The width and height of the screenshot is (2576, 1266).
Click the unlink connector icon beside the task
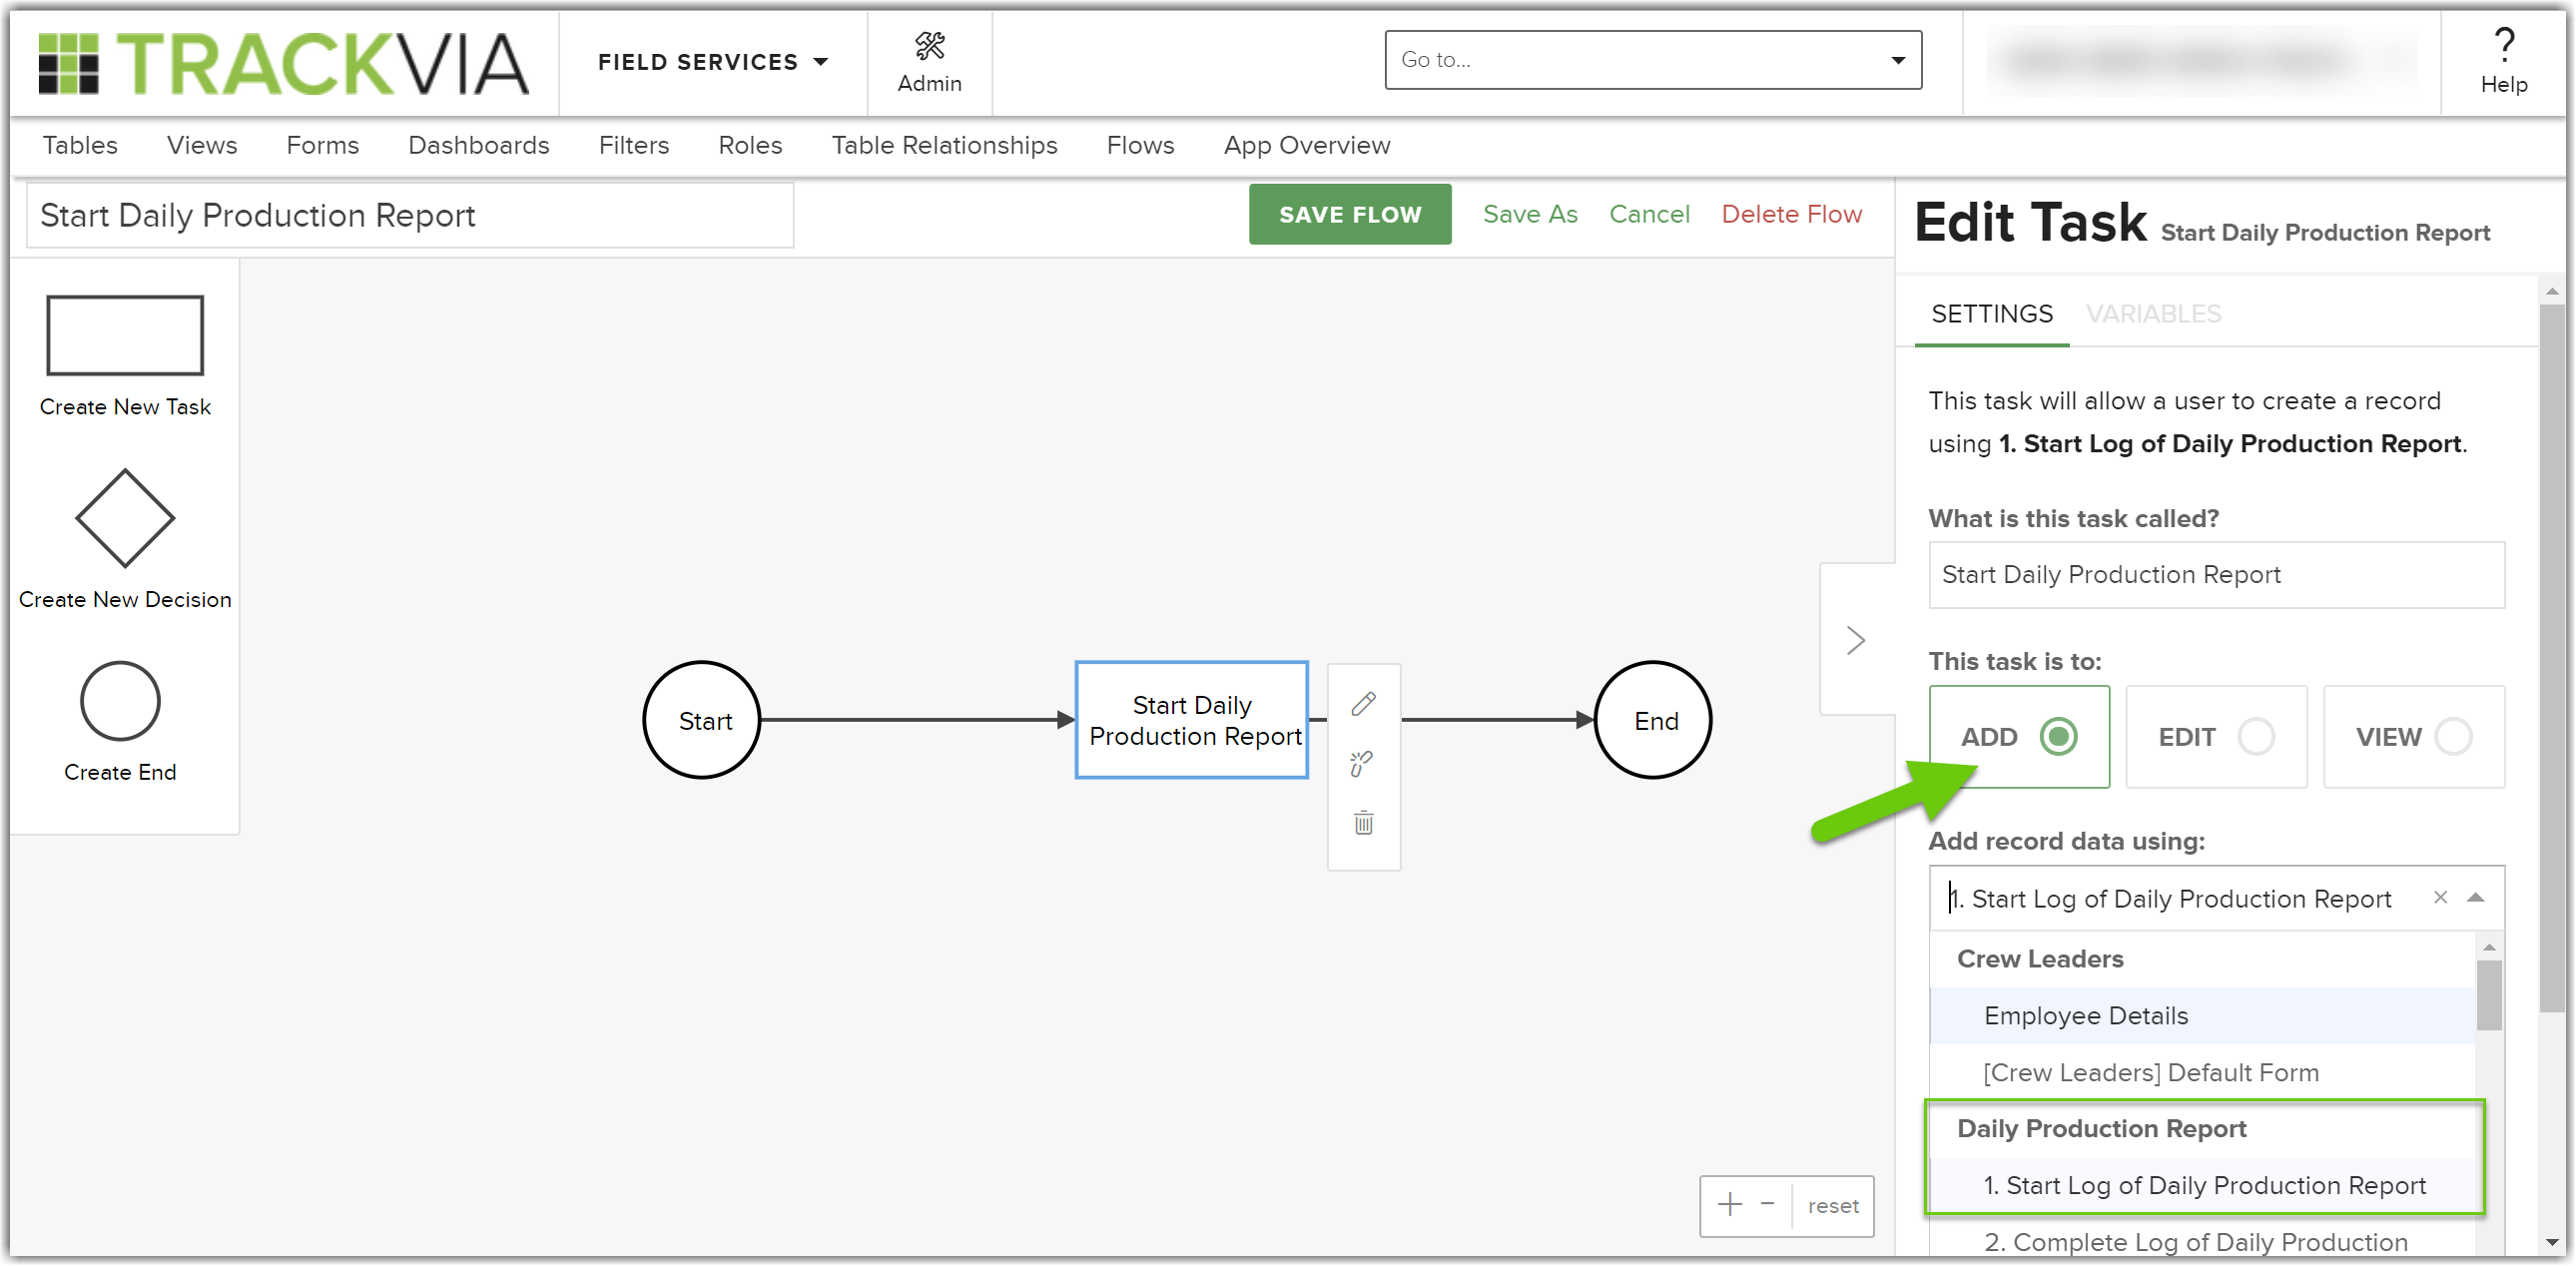(x=1362, y=764)
